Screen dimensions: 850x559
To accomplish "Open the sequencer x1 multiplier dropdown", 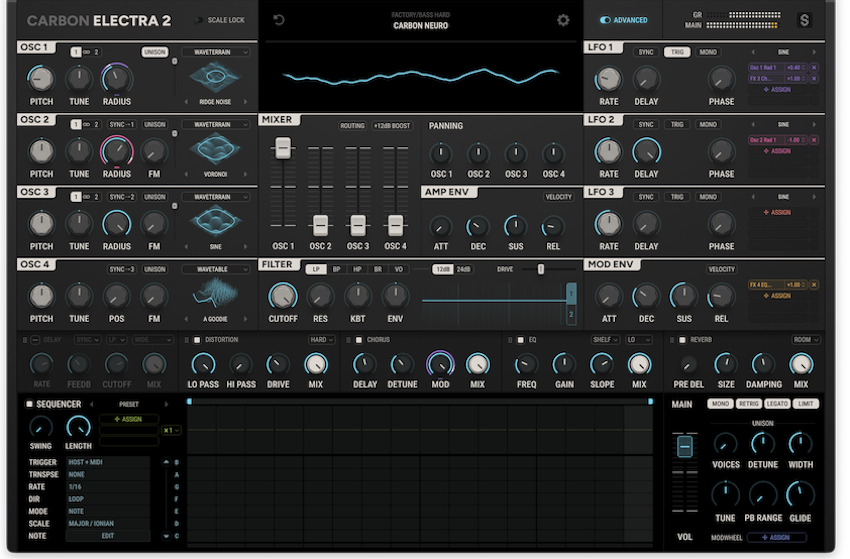I will click(x=171, y=430).
